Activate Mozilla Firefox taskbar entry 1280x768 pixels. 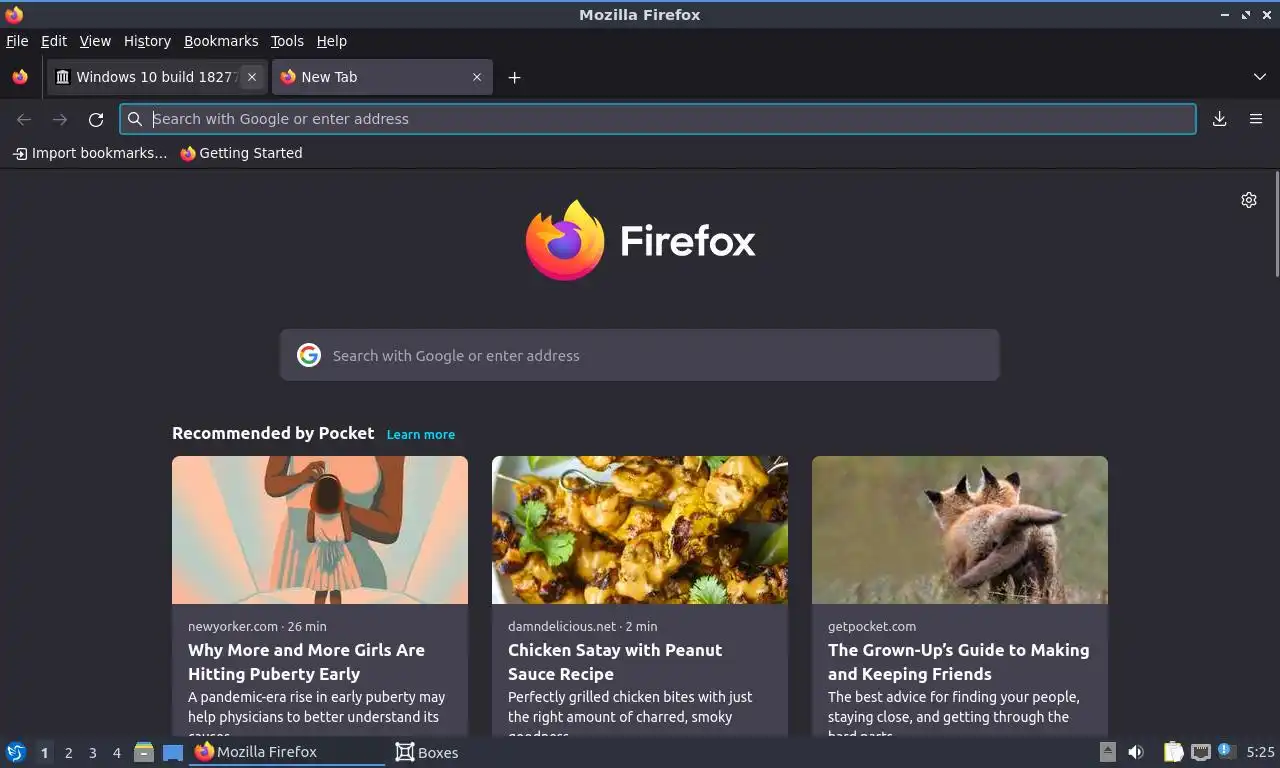(x=287, y=752)
